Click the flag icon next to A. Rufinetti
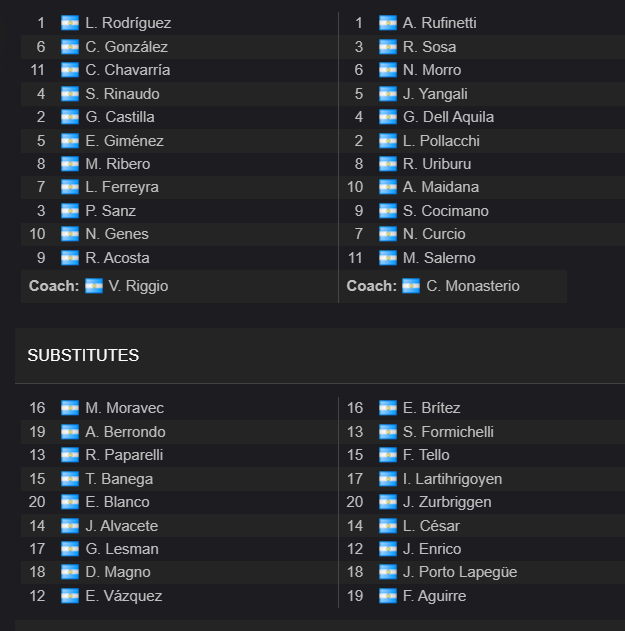 pos(388,23)
